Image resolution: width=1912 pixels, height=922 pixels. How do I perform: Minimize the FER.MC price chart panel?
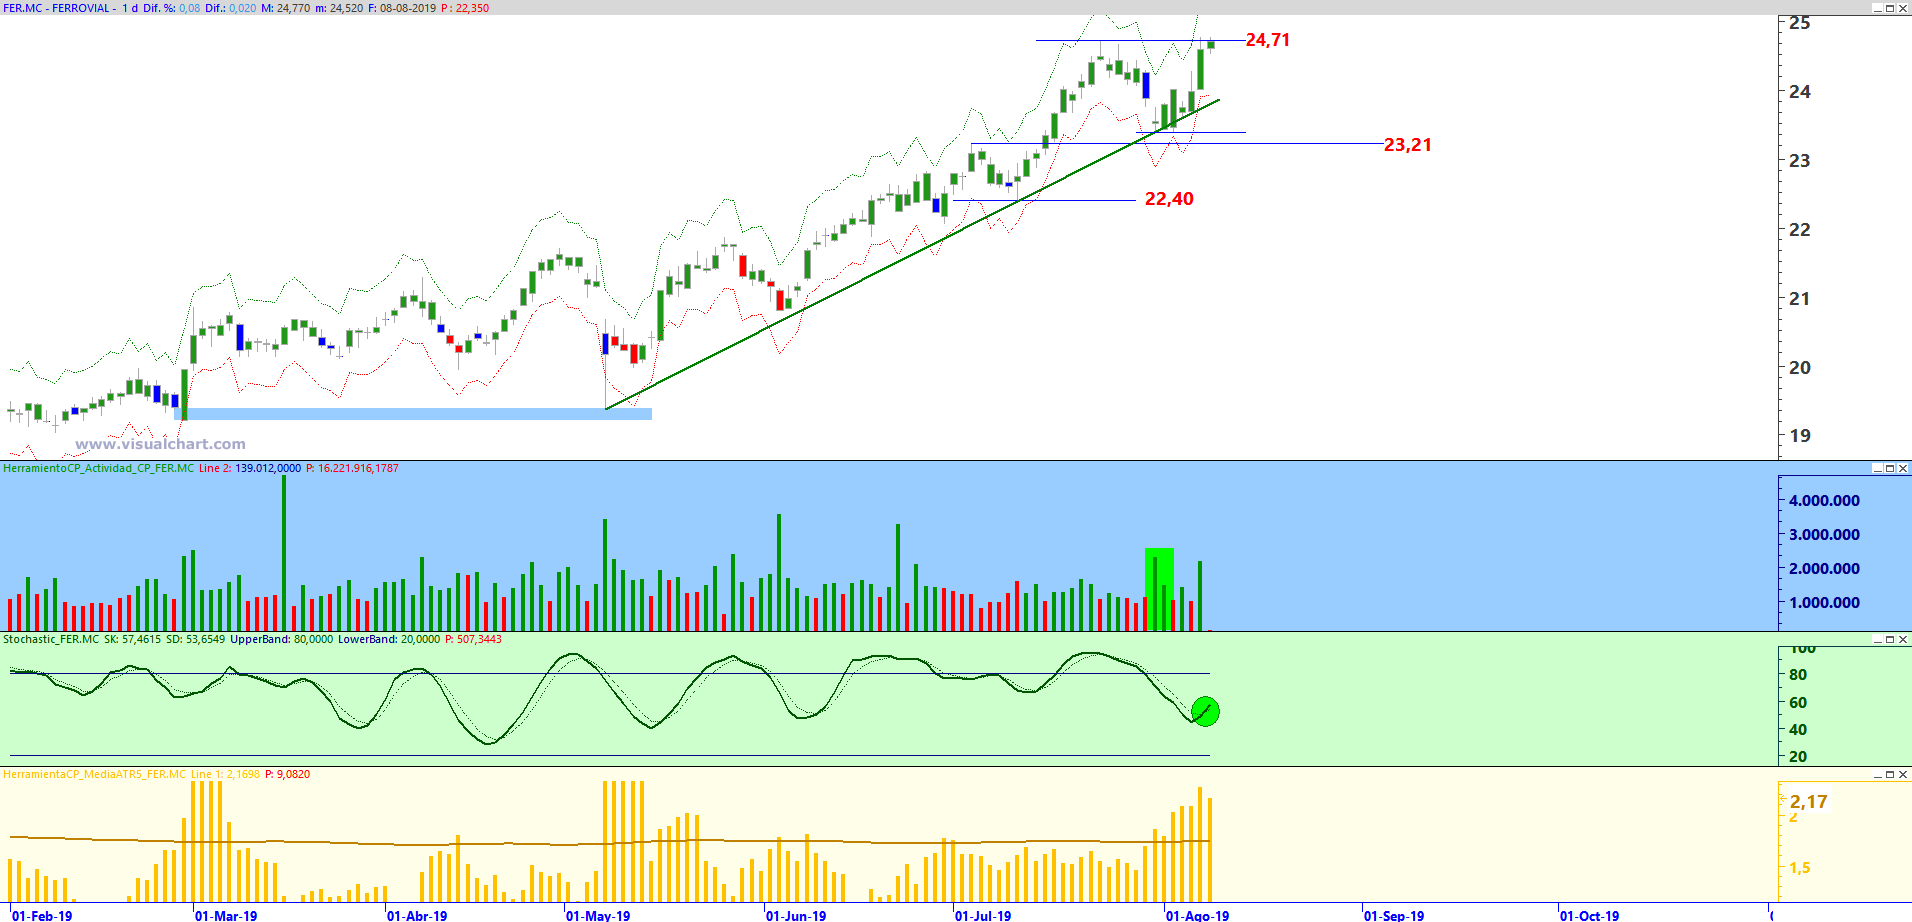(1877, 8)
